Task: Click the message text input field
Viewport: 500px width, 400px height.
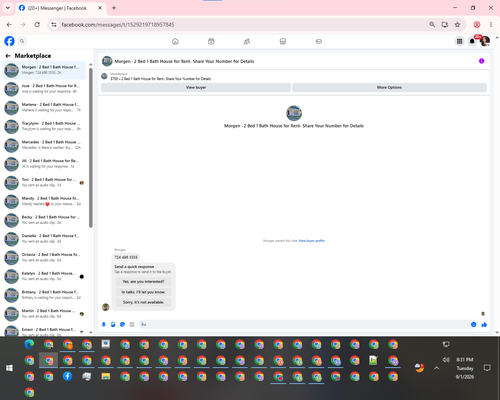Action: (303, 324)
